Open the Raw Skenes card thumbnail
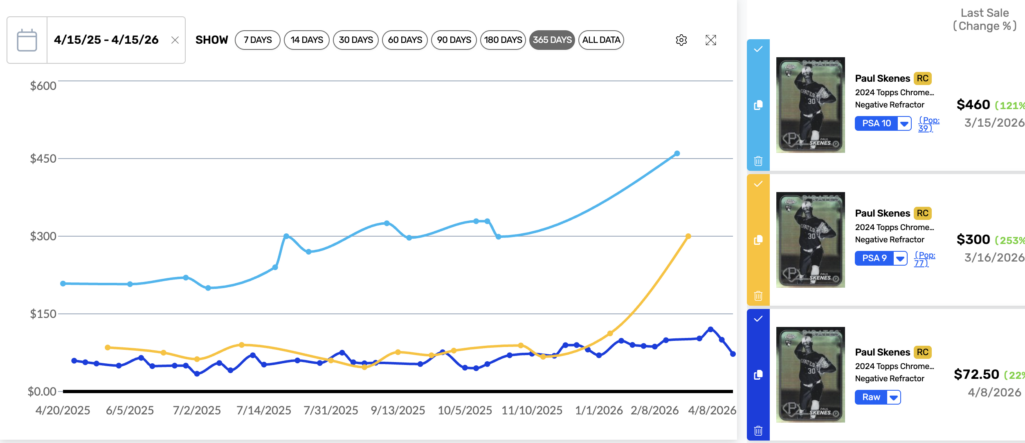The width and height of the screenshot is (1025, 443). click(x=811, y=374)
